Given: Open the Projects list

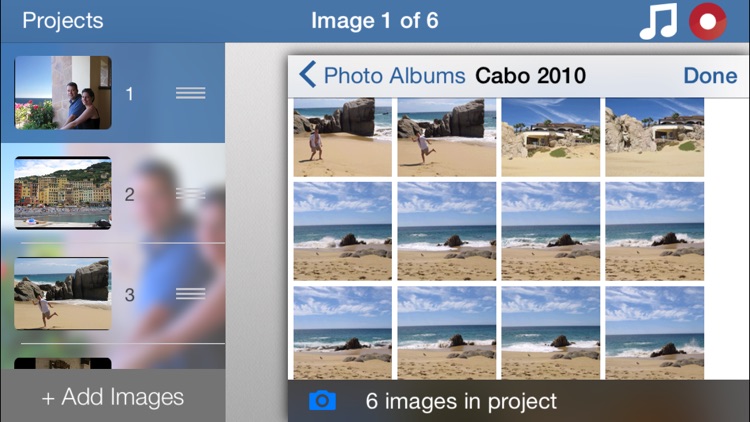Looking at the screenshot, I should click(x=63, y=21).
